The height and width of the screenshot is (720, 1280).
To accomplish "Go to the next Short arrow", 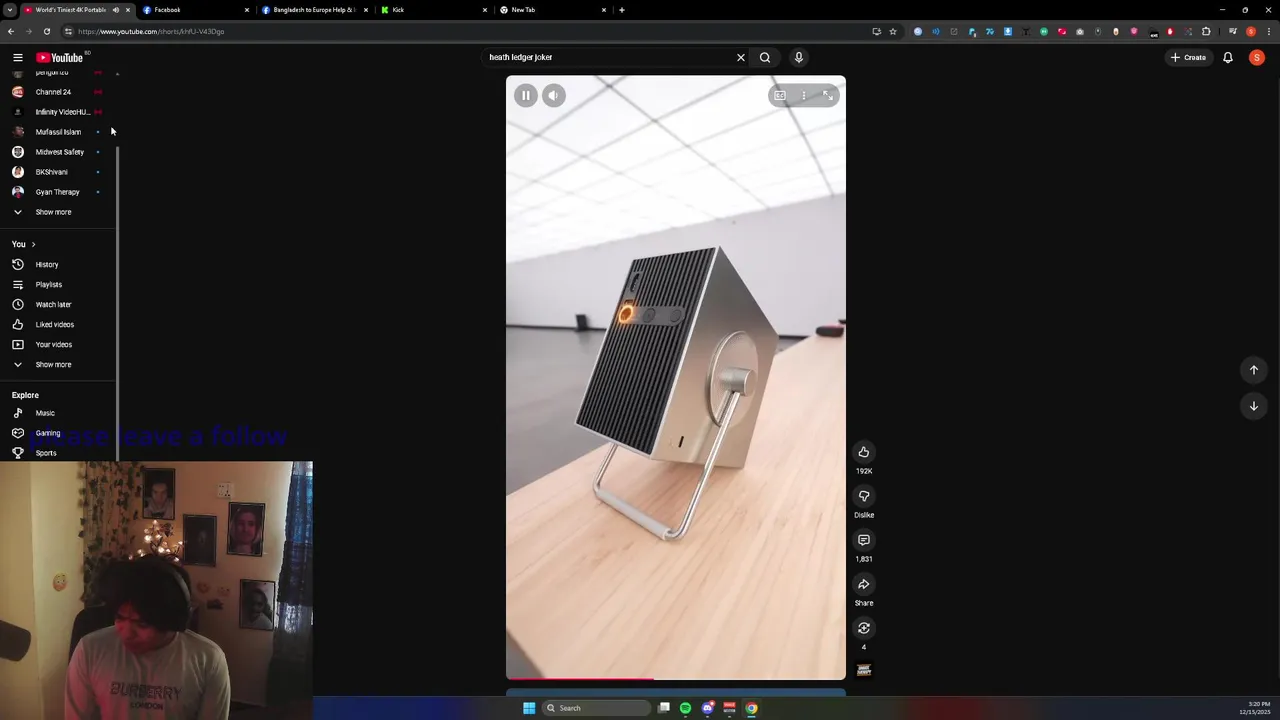I will 1253,406.
